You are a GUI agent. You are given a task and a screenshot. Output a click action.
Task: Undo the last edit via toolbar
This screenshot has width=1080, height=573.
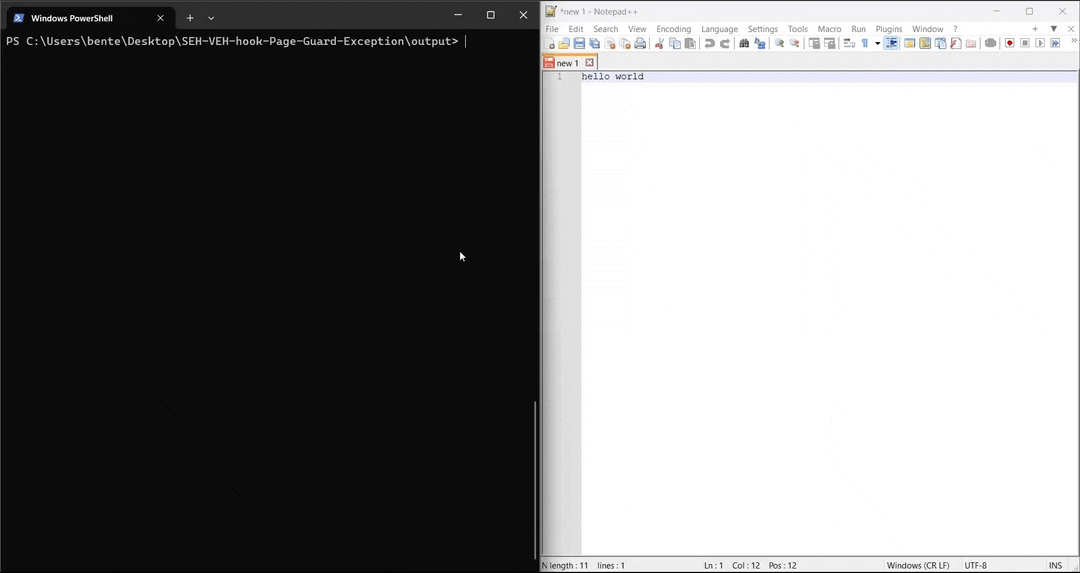coord(709,43)
